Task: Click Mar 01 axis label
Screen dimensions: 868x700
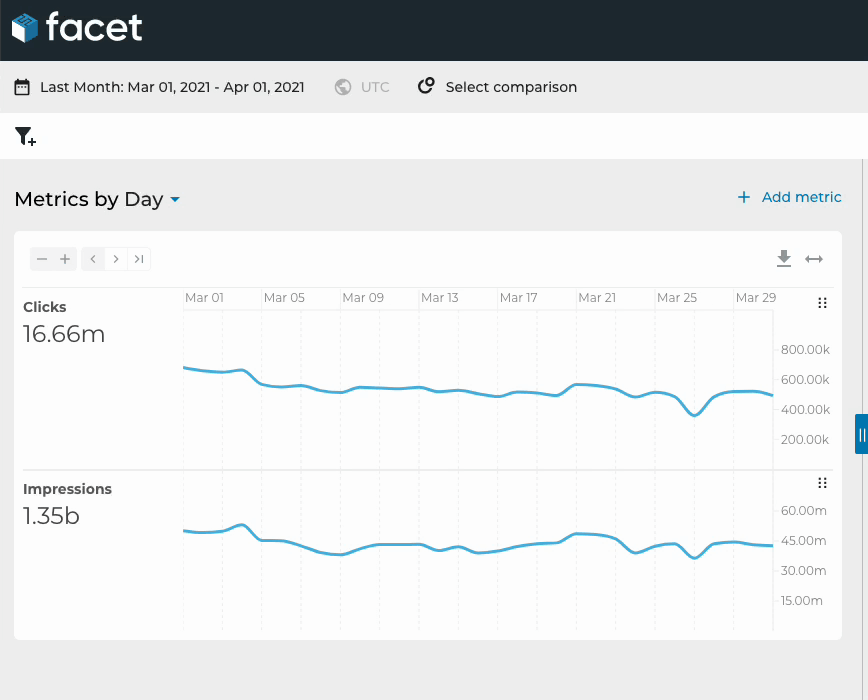Action: click(204, 298)
